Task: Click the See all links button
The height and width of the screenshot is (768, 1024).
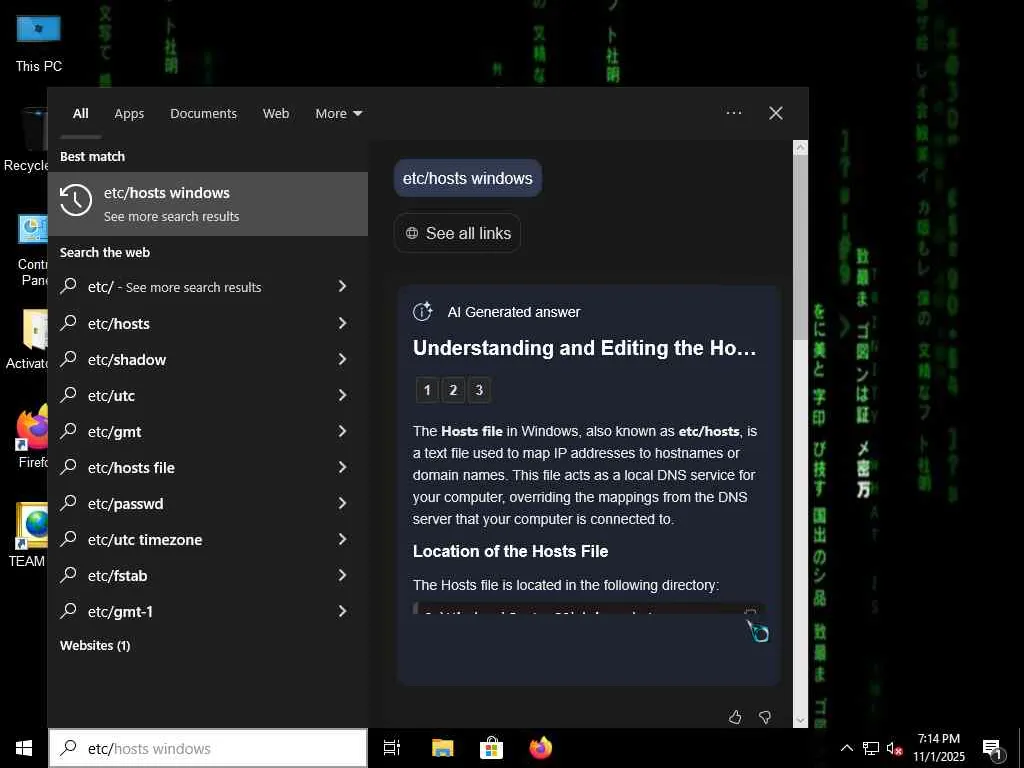Action: click(458, 233)
